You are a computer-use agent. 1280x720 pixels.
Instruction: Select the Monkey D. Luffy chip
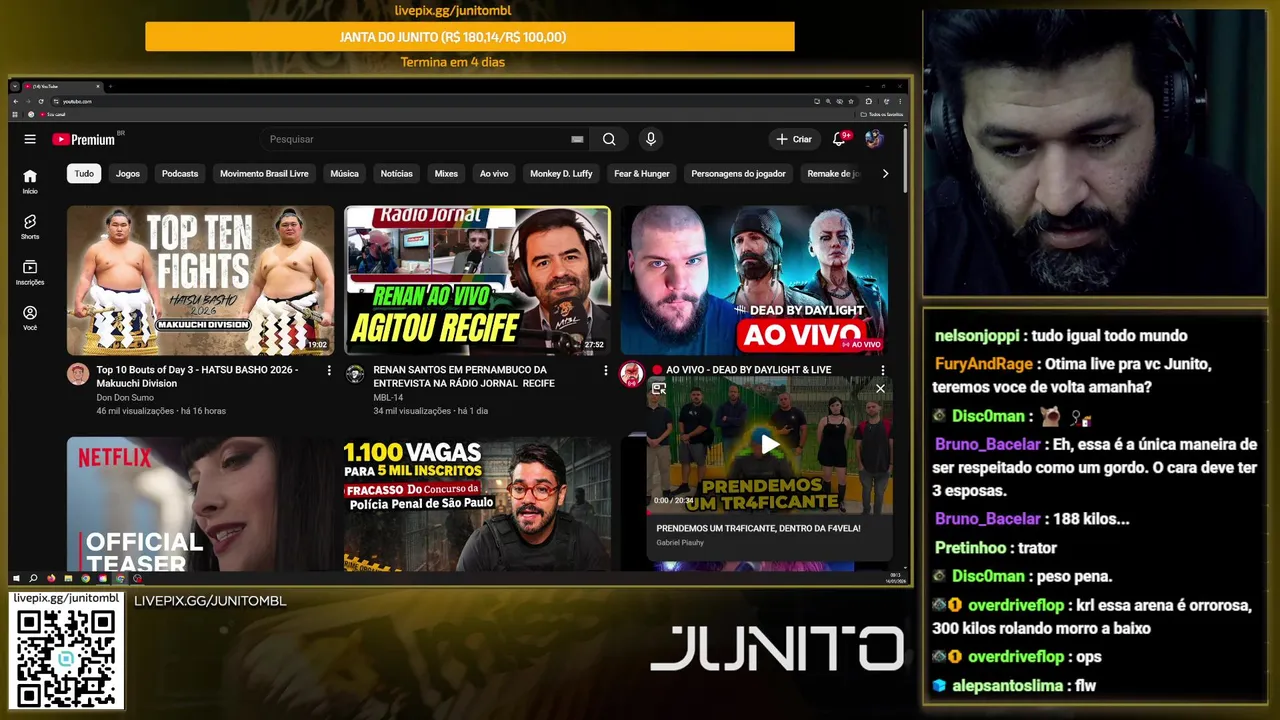pos(561,173)
